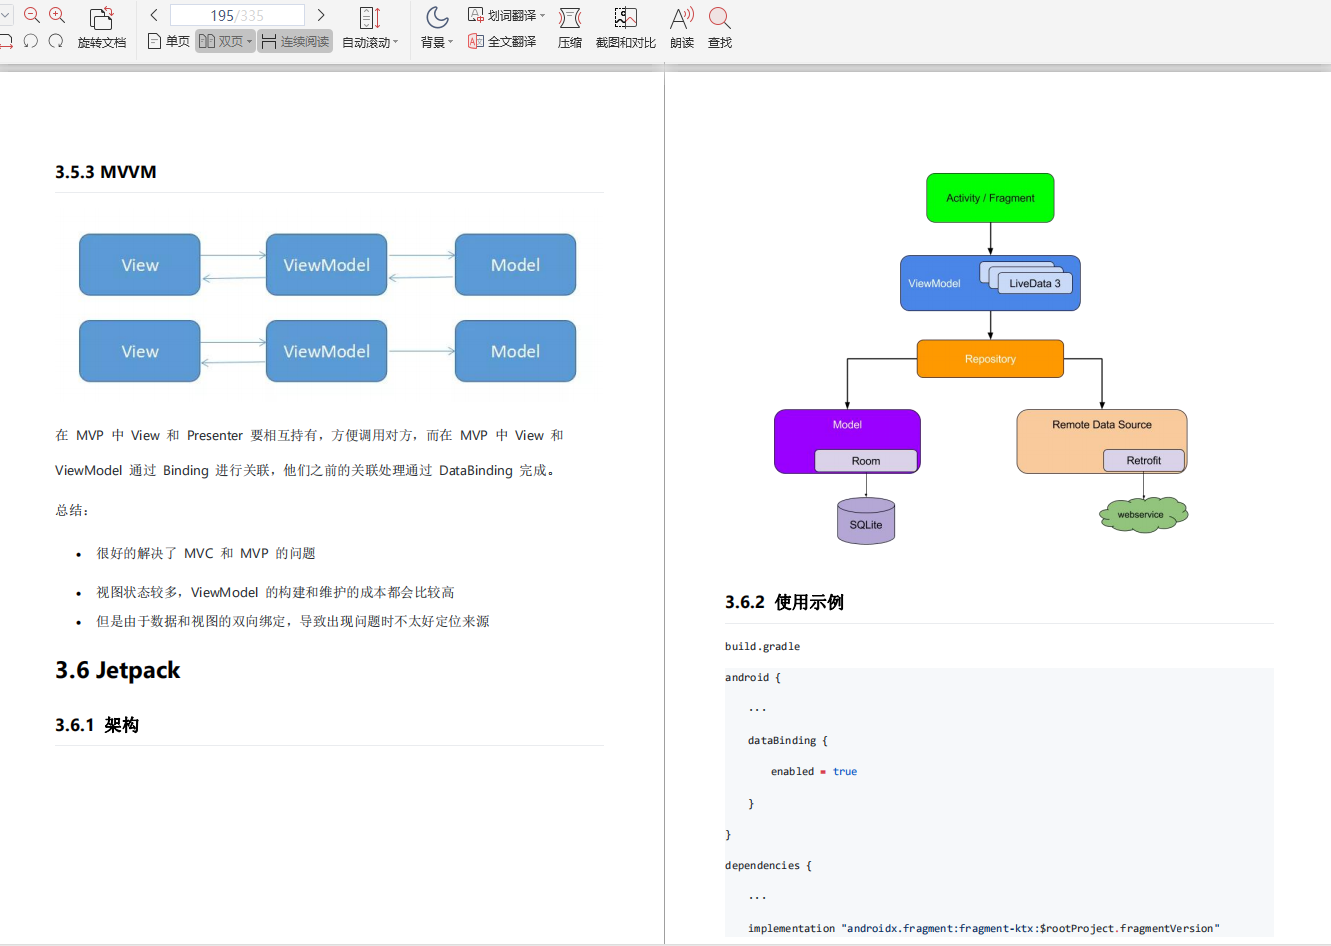Click the zoom in magnifier icon
Viewport: 1331px width, 946px height.
pyautogui.click(x=57, y=15)
